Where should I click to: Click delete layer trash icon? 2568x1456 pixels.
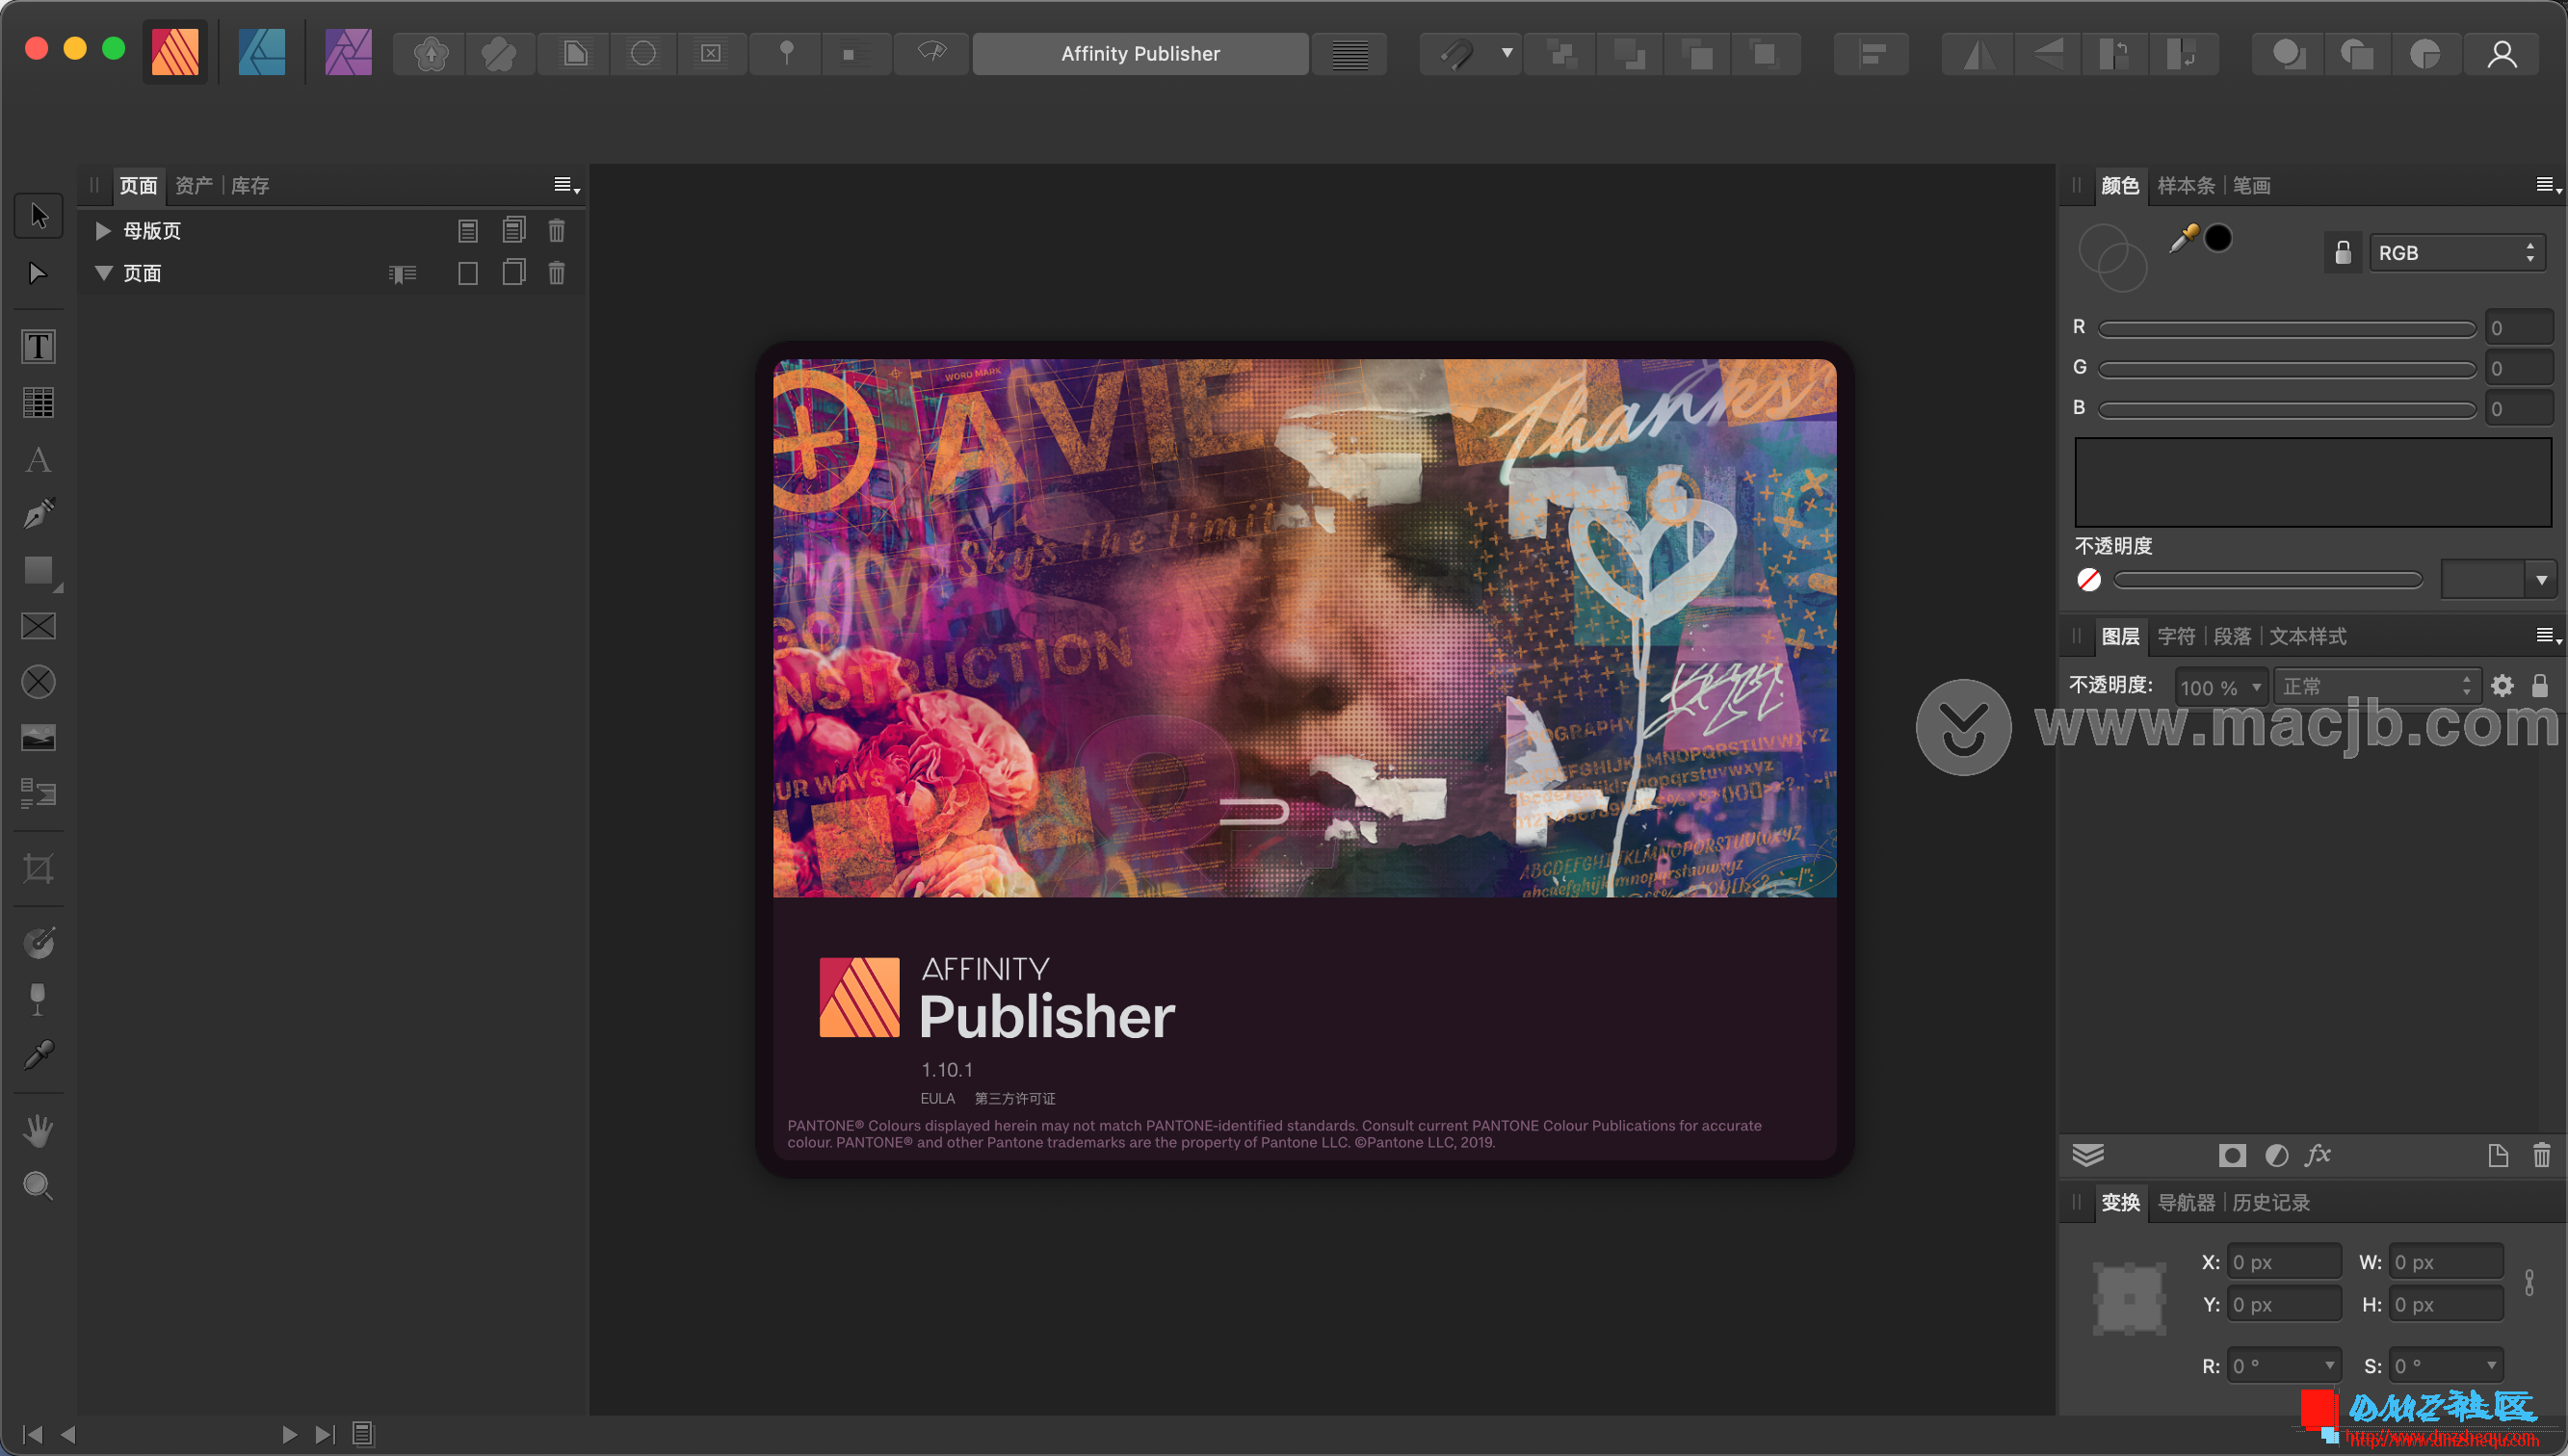click(x=2541, y=1156)
